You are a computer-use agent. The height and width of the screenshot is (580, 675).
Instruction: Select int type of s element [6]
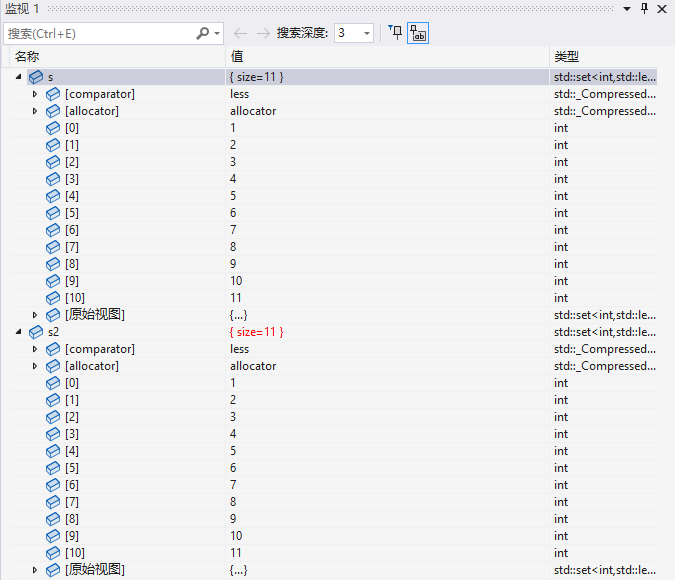(x=561, y=230)
